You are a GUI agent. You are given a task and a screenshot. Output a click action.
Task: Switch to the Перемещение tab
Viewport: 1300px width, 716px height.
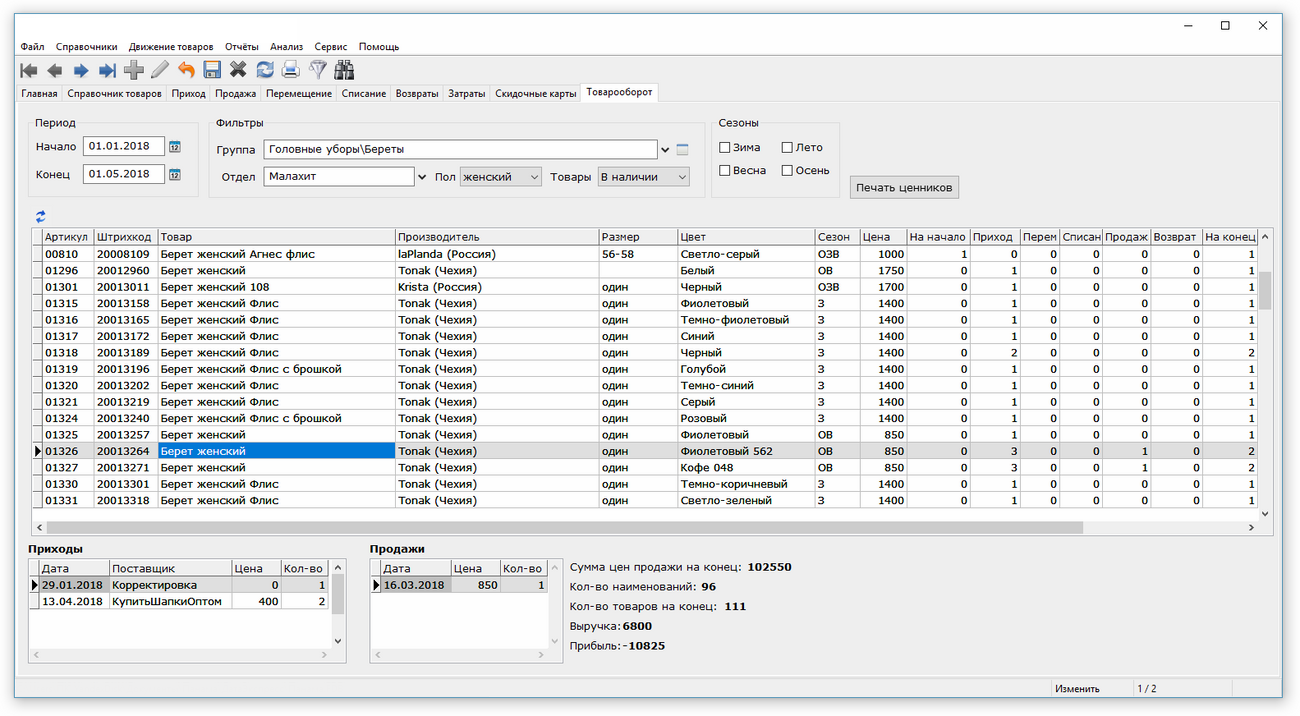click(299, 94)
